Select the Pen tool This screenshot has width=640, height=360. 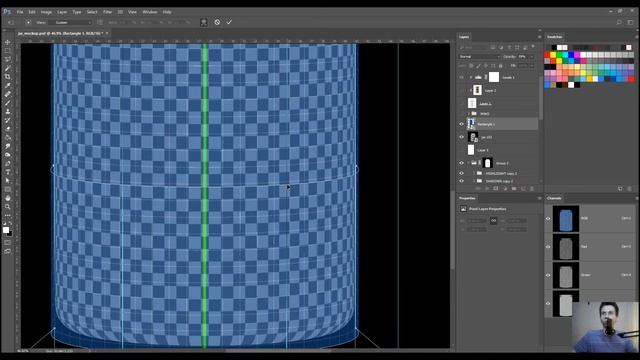click(x=7, y=164)
